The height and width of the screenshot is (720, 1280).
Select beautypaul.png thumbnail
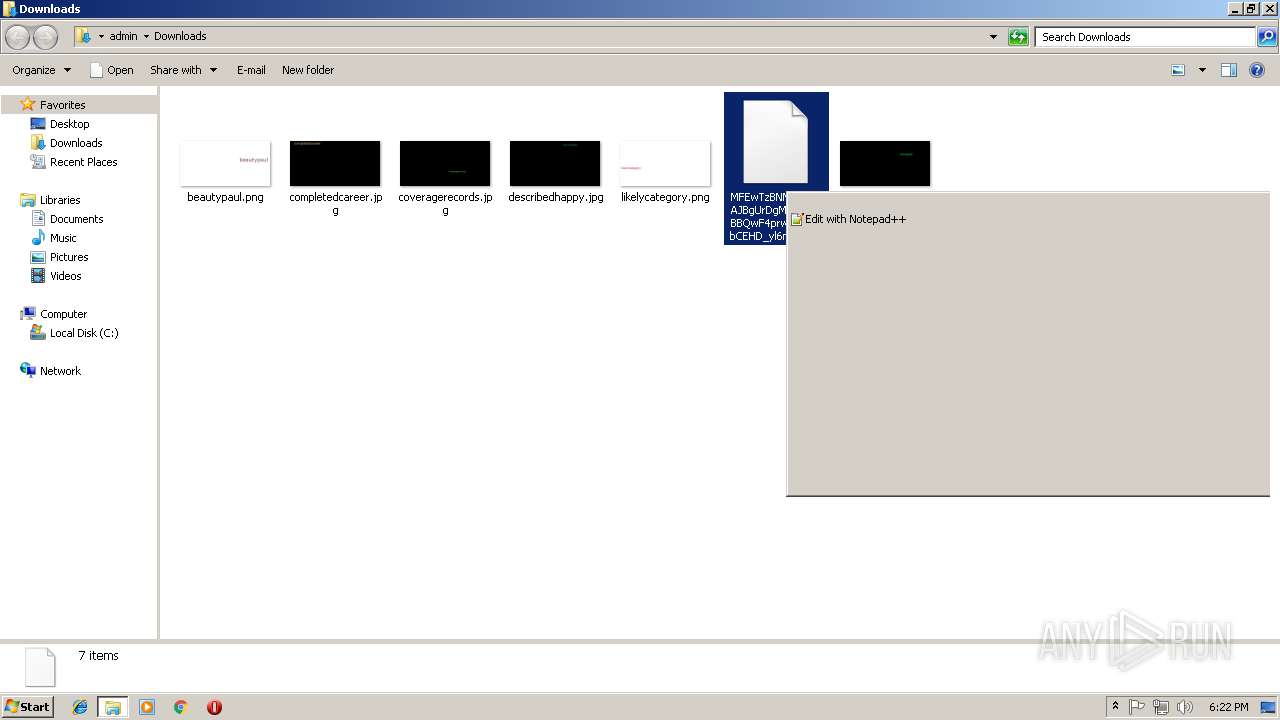(225, 163)
